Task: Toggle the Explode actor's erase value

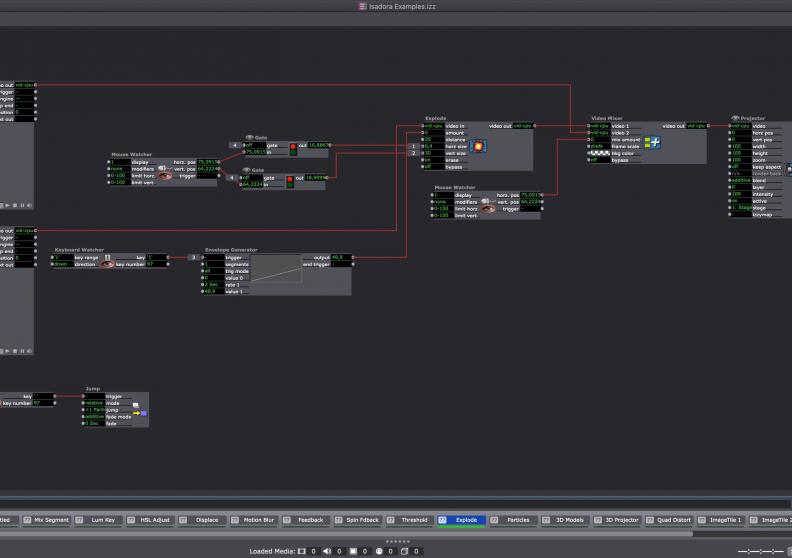Action: click(433, 160)
